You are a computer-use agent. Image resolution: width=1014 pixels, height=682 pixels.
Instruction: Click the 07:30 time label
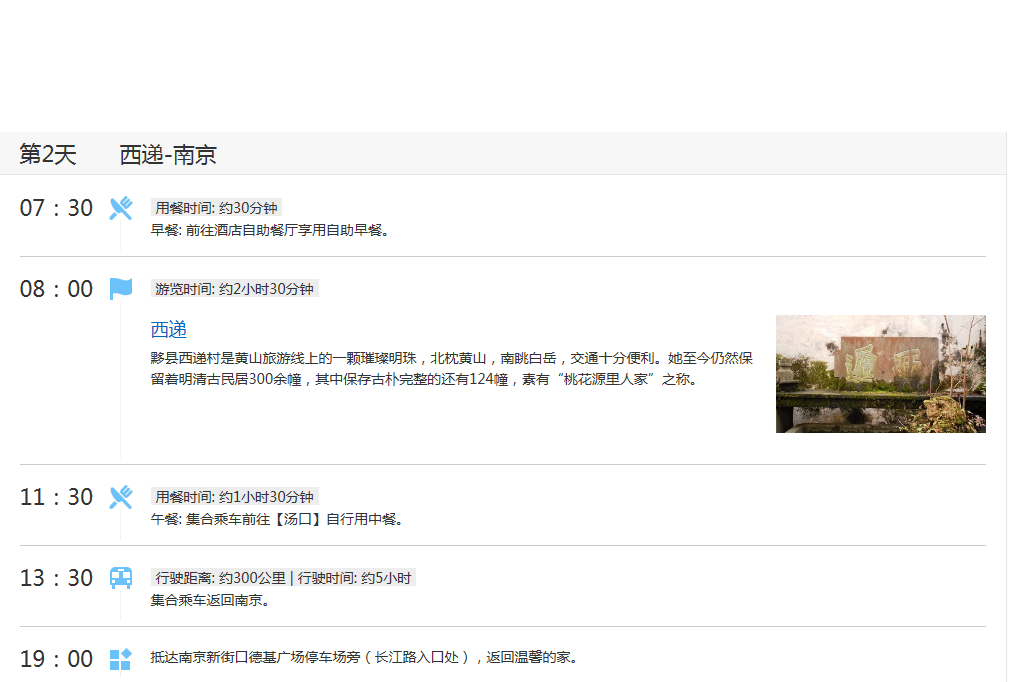(56, 208)
